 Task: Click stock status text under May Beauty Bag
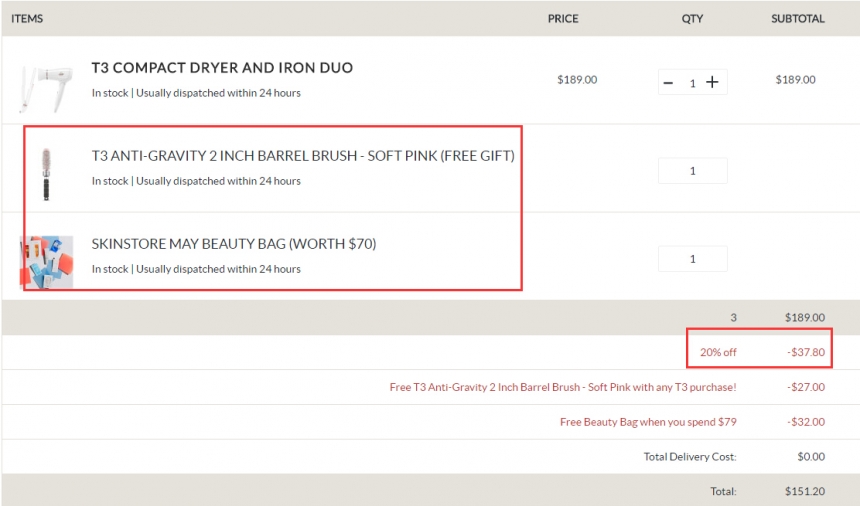pyautogui.click(x=196, y=269)
